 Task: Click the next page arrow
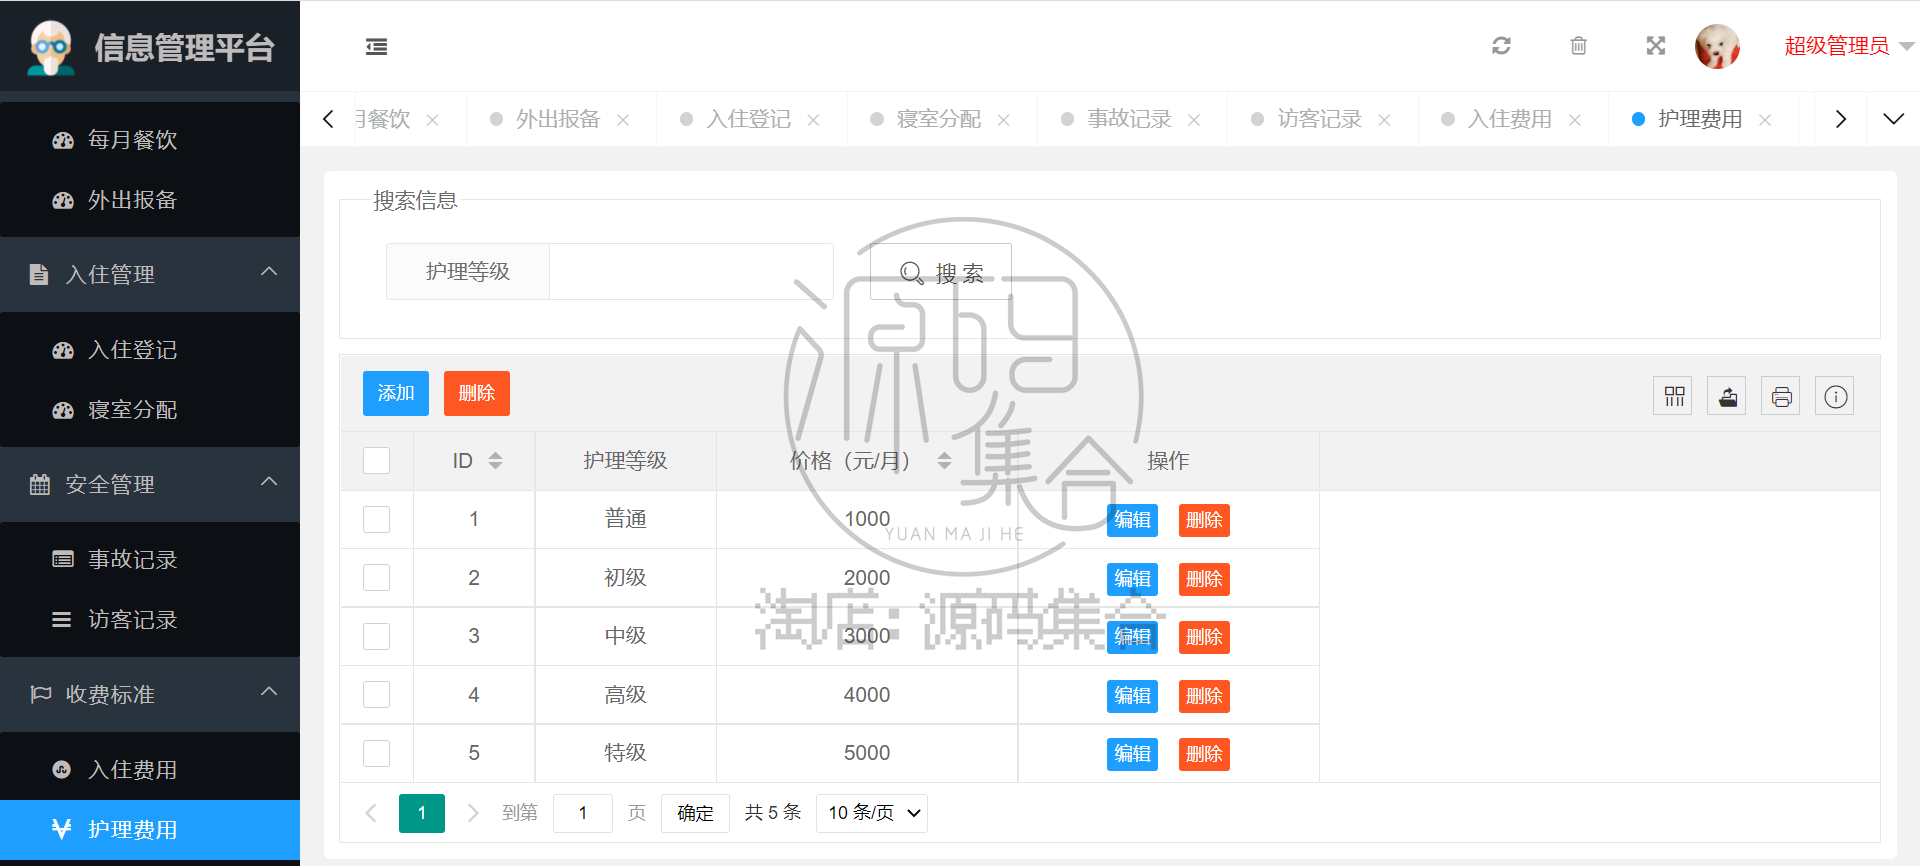pyautogui.click(x=473, y=813)
